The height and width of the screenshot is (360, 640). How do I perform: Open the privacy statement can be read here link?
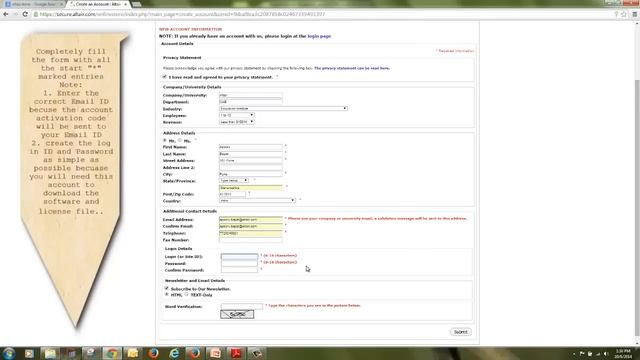(352, 68)
